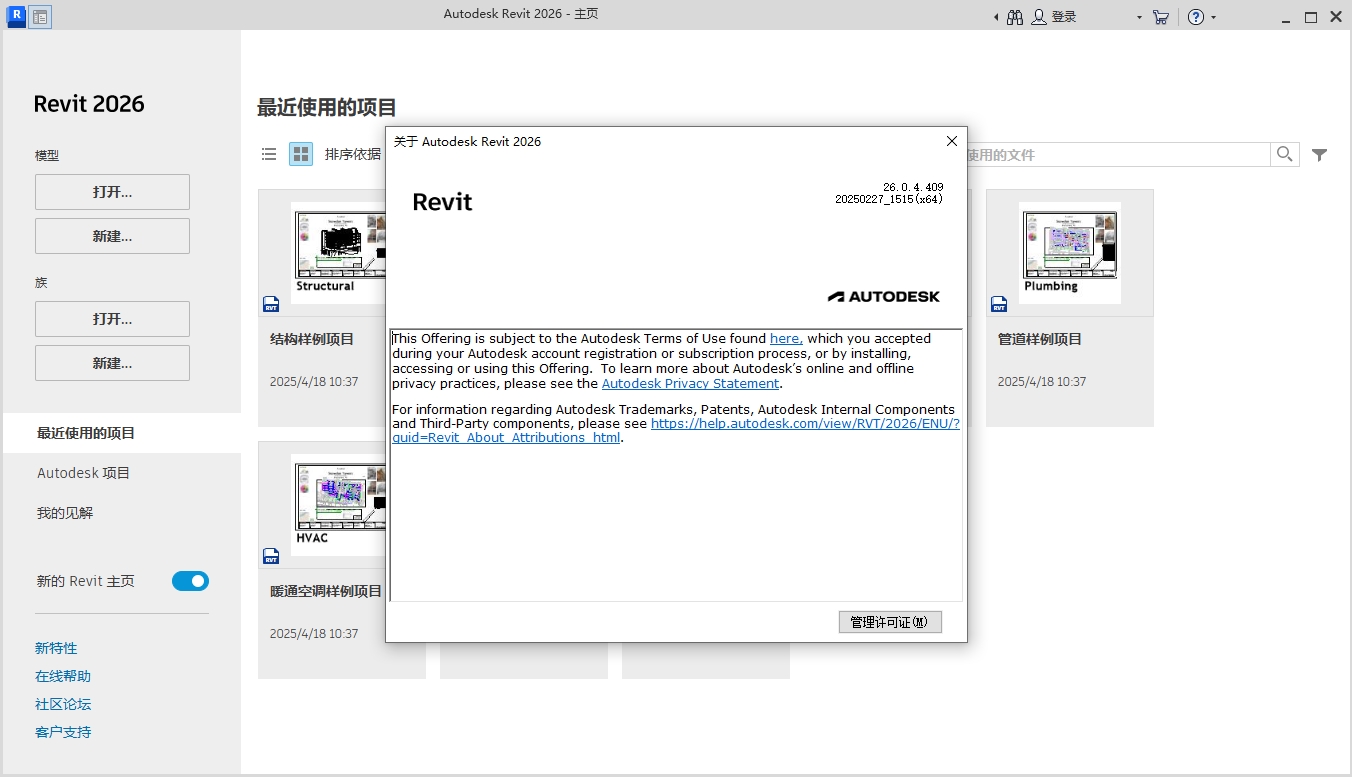Viewport: 1352px width, 777px height.
Task: Switch to grid thumbnail view icon
Action: click(x=301, y=154)
